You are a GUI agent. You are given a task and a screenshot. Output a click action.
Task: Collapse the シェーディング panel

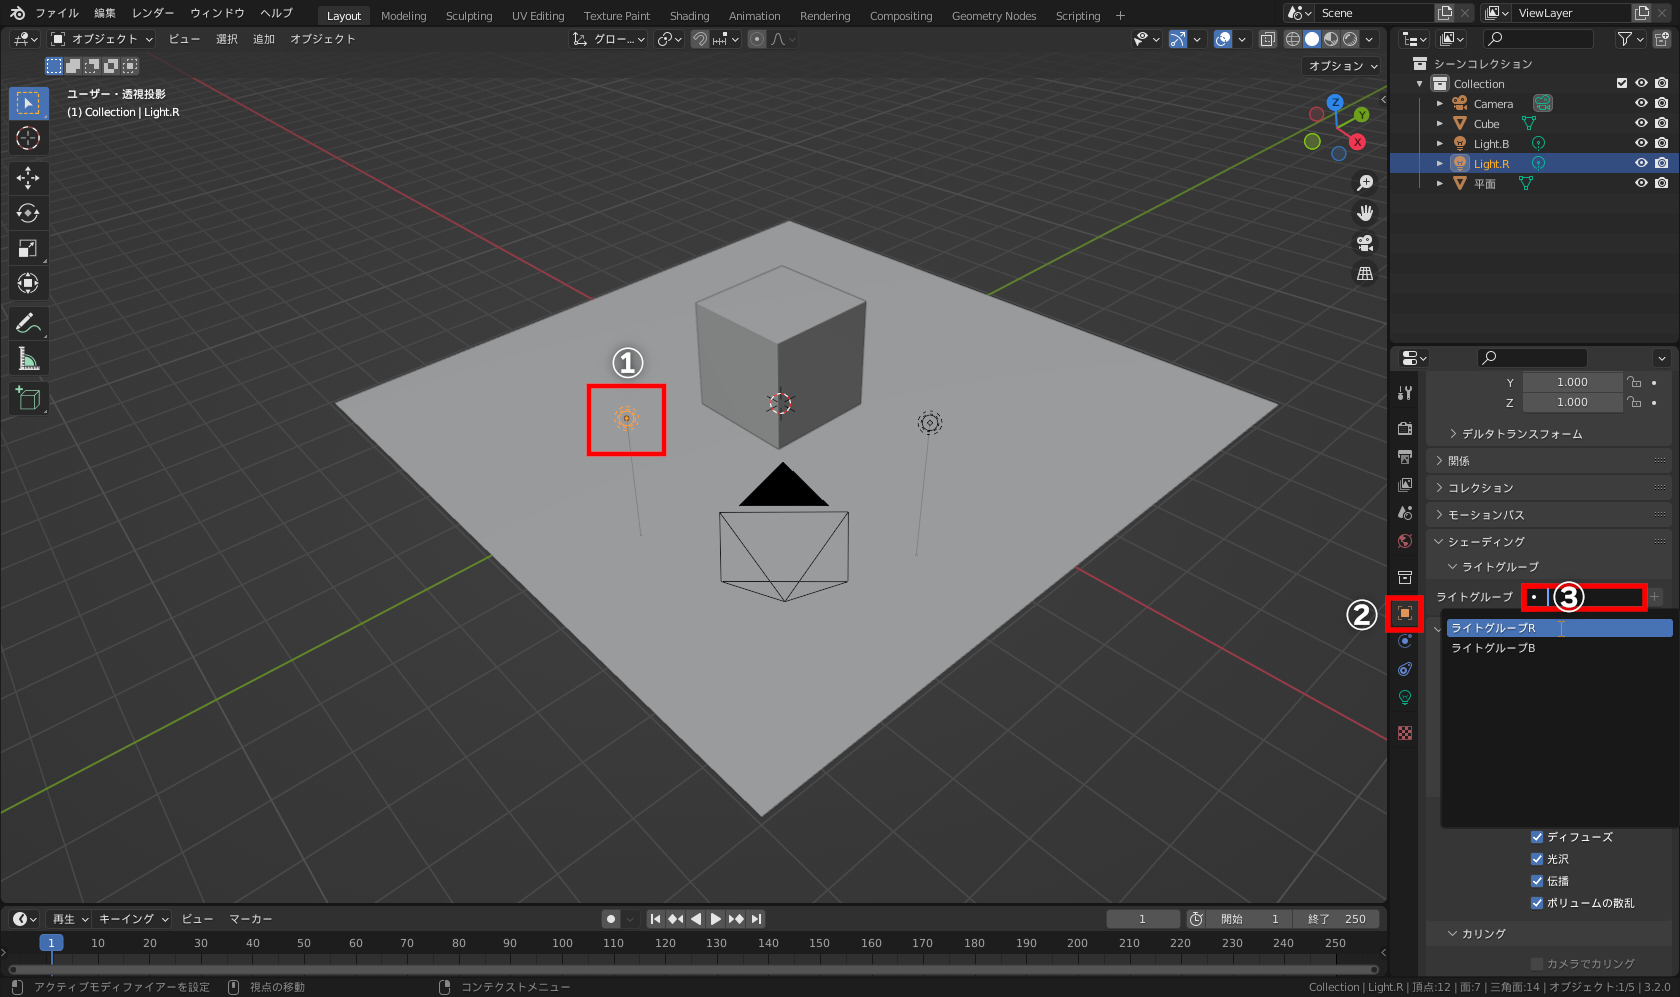1550,542
